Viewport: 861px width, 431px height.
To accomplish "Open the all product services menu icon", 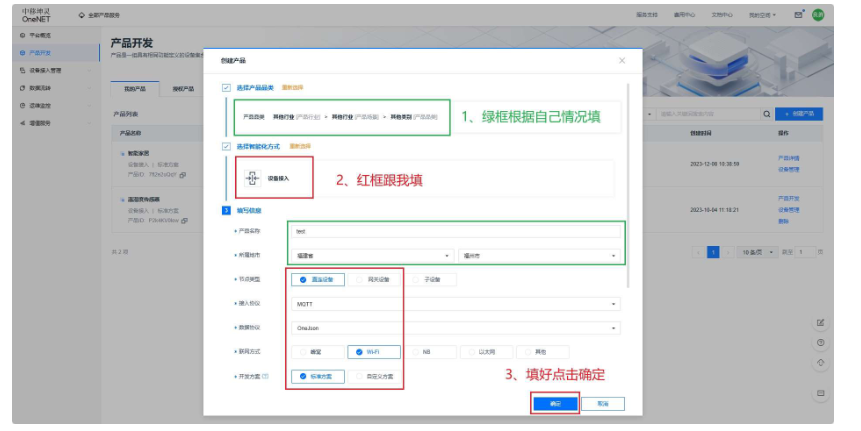I will (81, 15).
